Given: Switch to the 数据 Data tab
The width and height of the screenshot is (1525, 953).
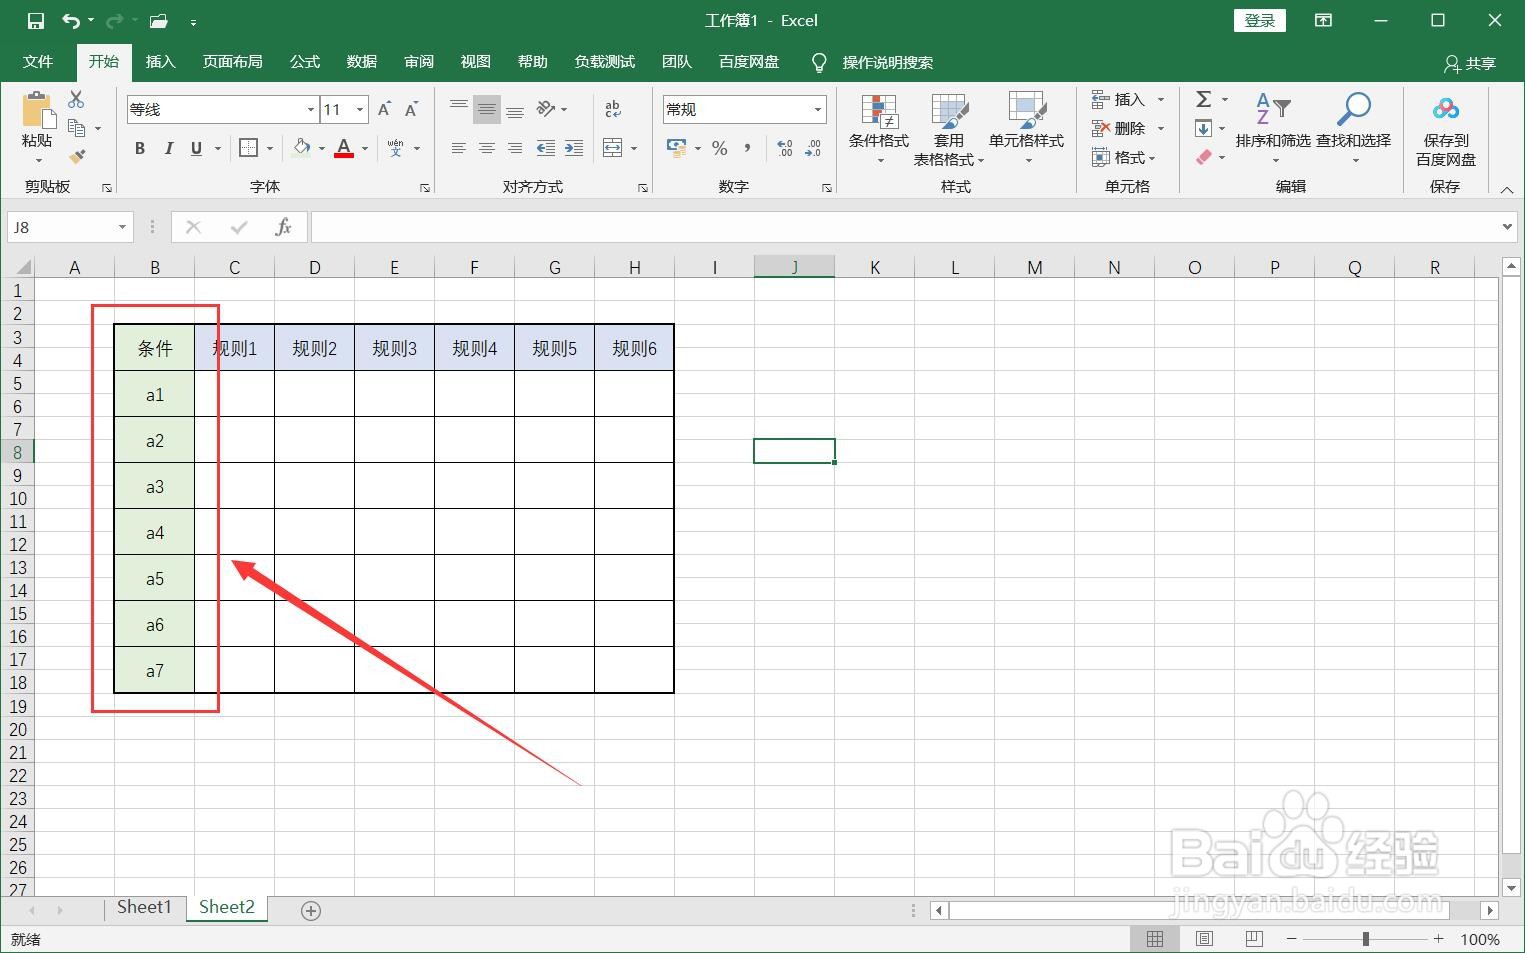Looking at the screenshot, I should point(361,62).
